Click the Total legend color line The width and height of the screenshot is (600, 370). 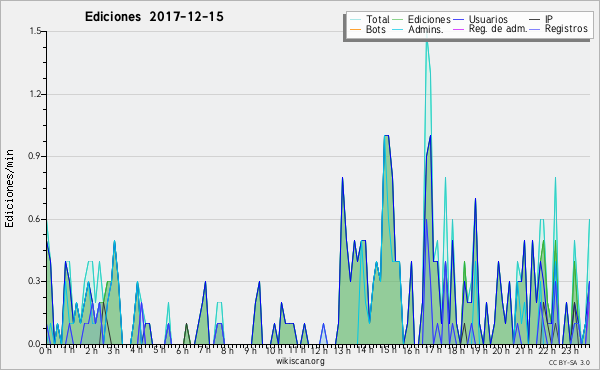[x=355, y=20]
